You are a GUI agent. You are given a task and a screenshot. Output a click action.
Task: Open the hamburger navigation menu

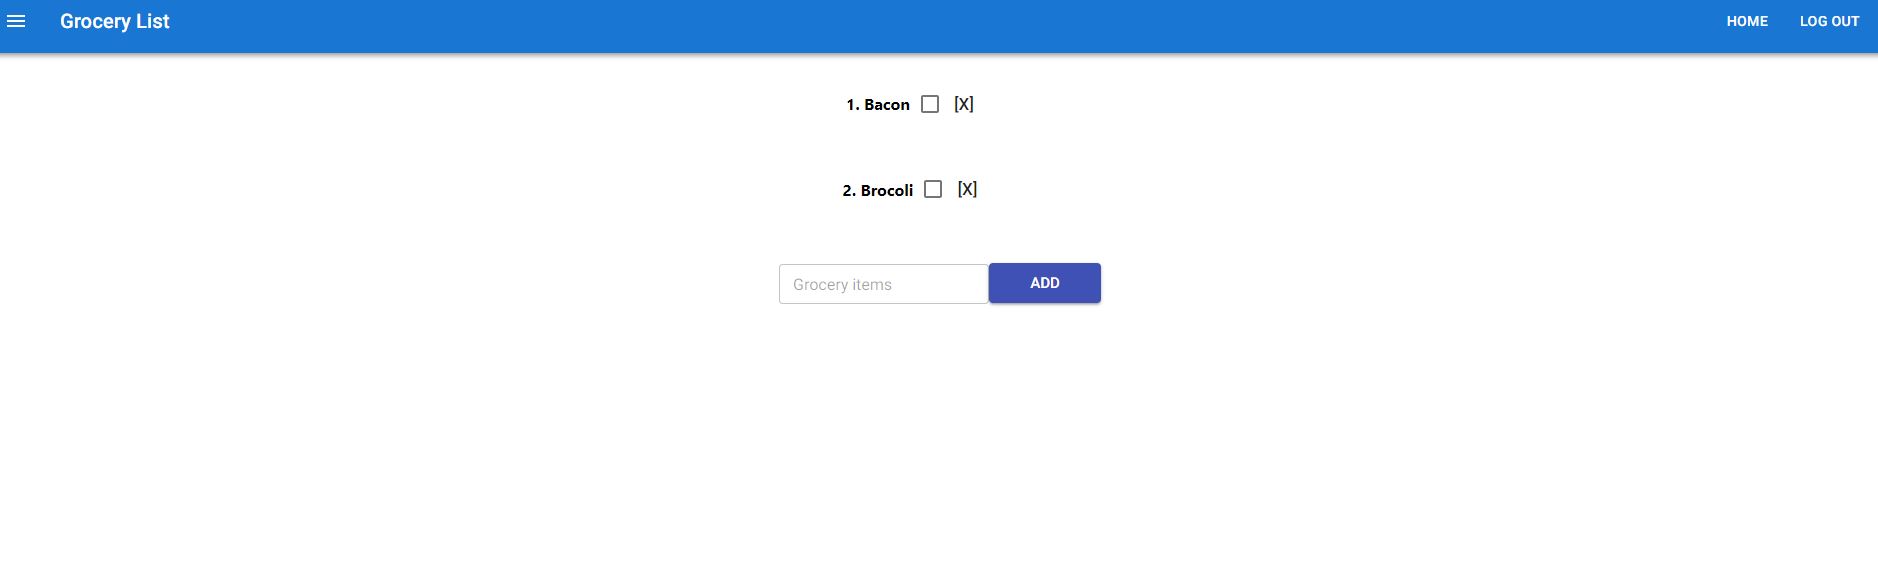pos(16,21)
